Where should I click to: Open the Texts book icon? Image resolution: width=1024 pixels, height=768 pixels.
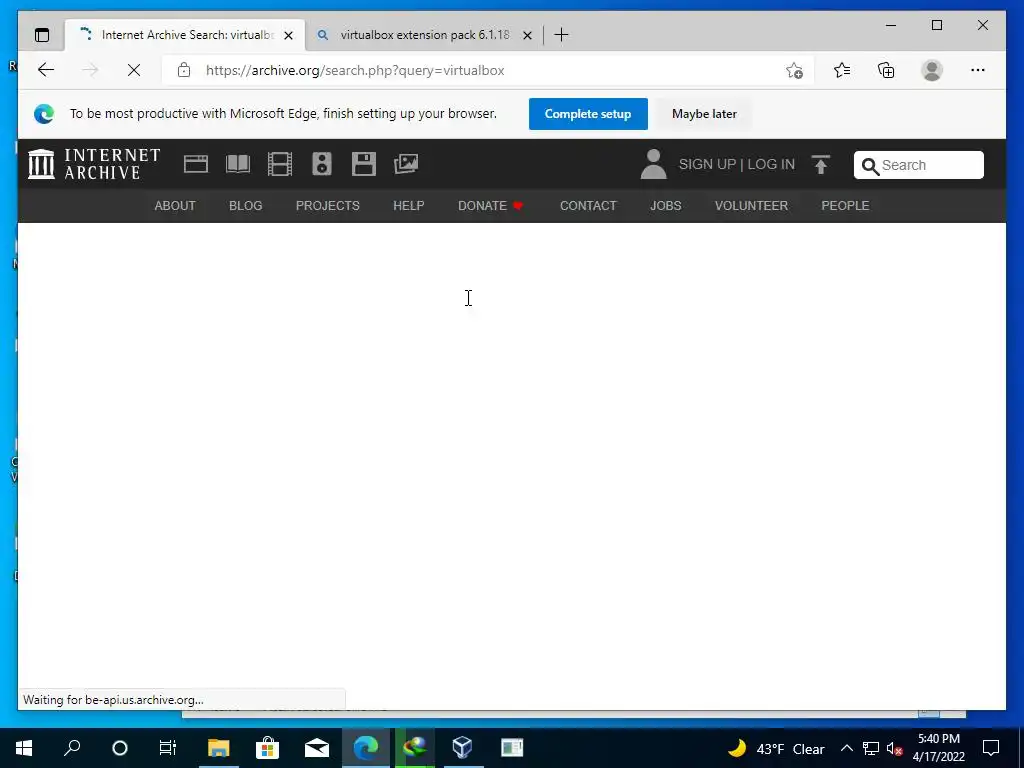tap(238, 164)
